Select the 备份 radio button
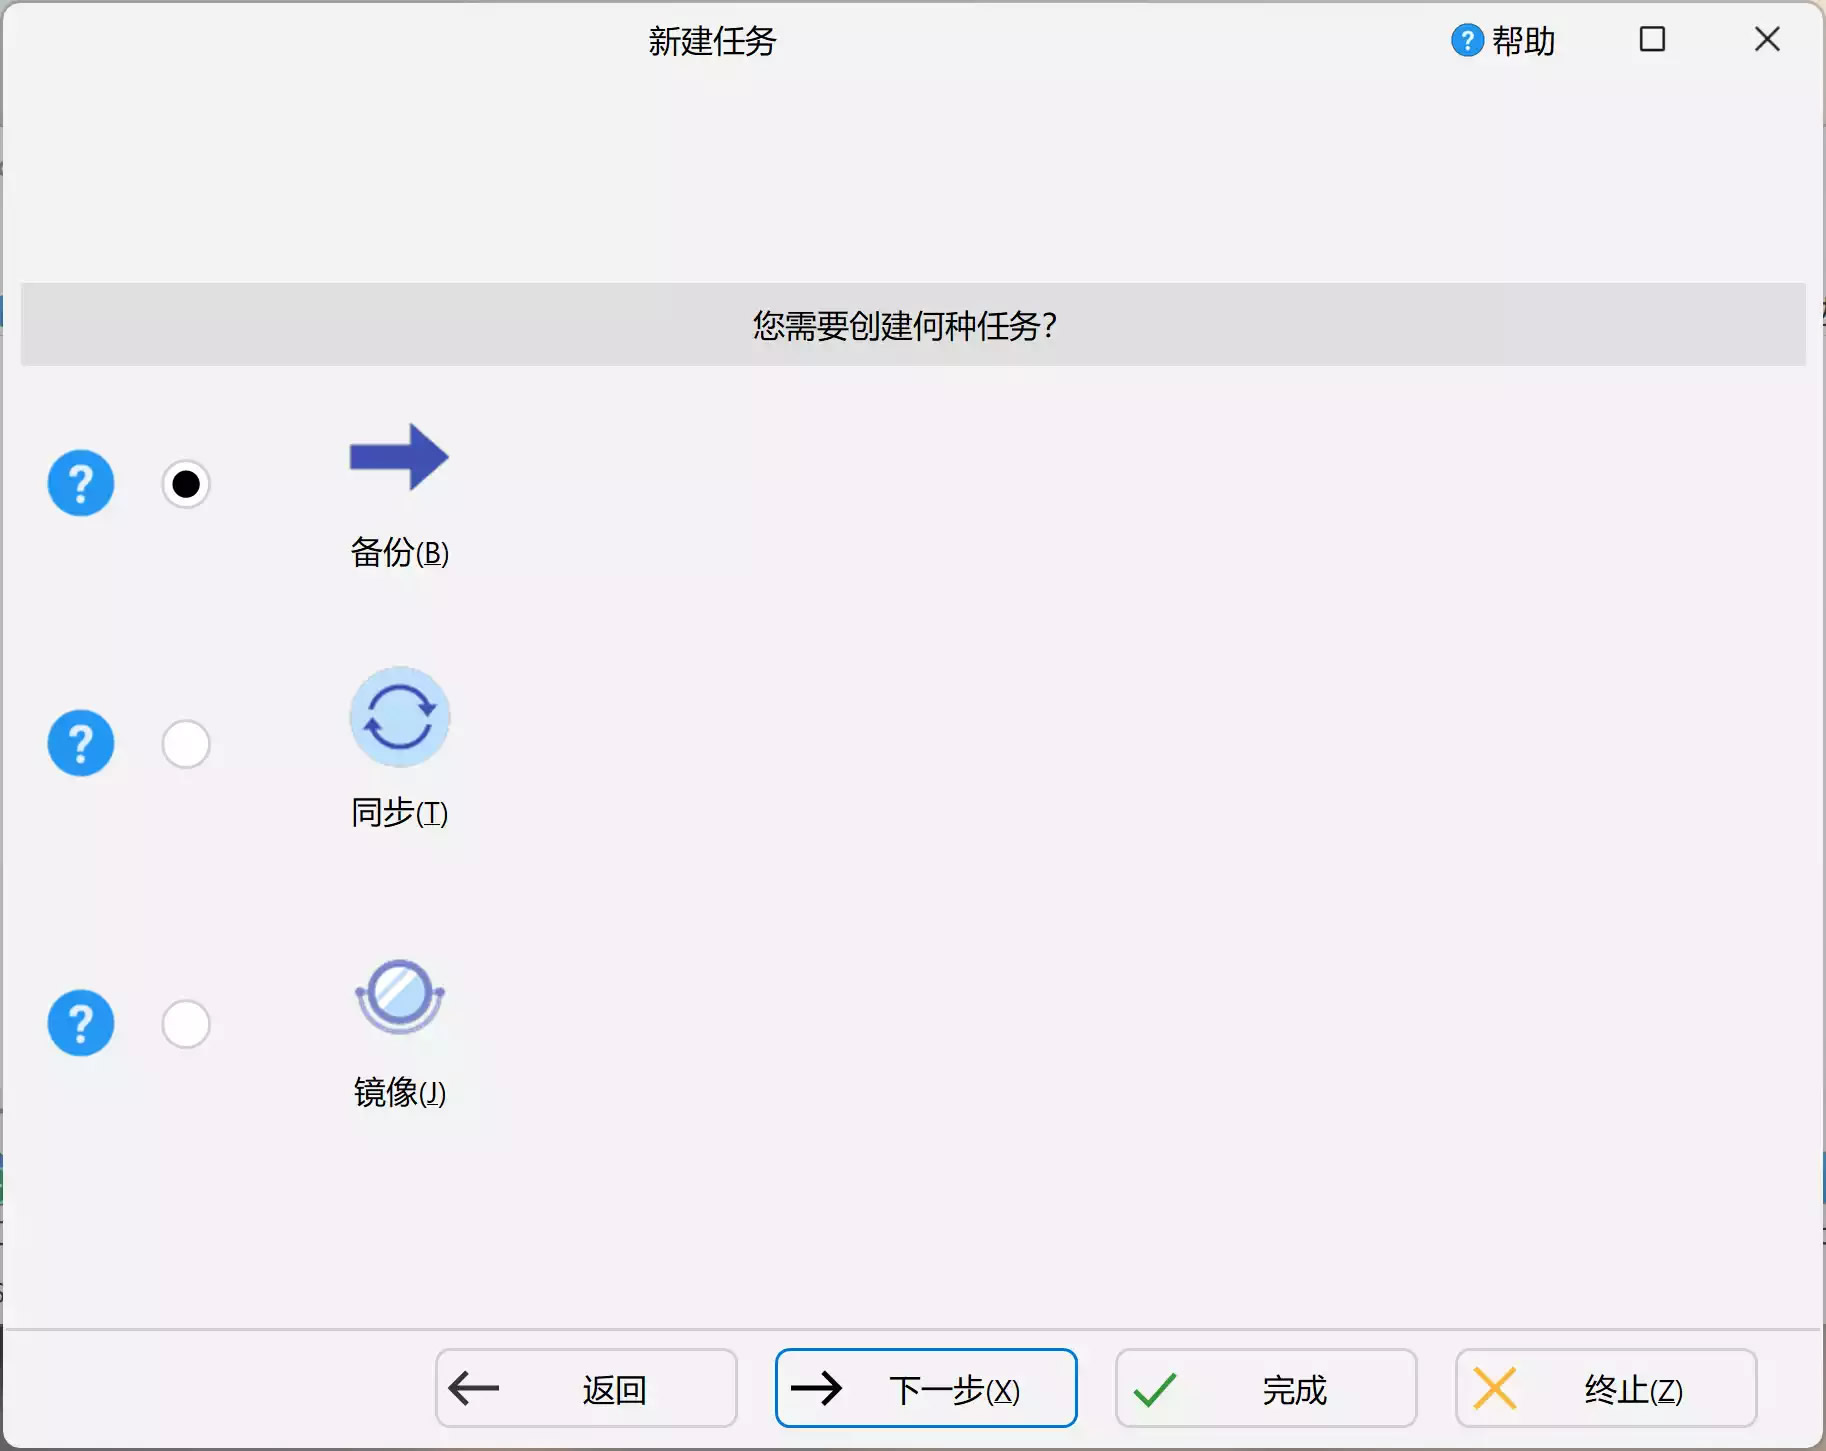This screenshot has height=1451, width=1826. pyautogui.click(x=186, y=483)
